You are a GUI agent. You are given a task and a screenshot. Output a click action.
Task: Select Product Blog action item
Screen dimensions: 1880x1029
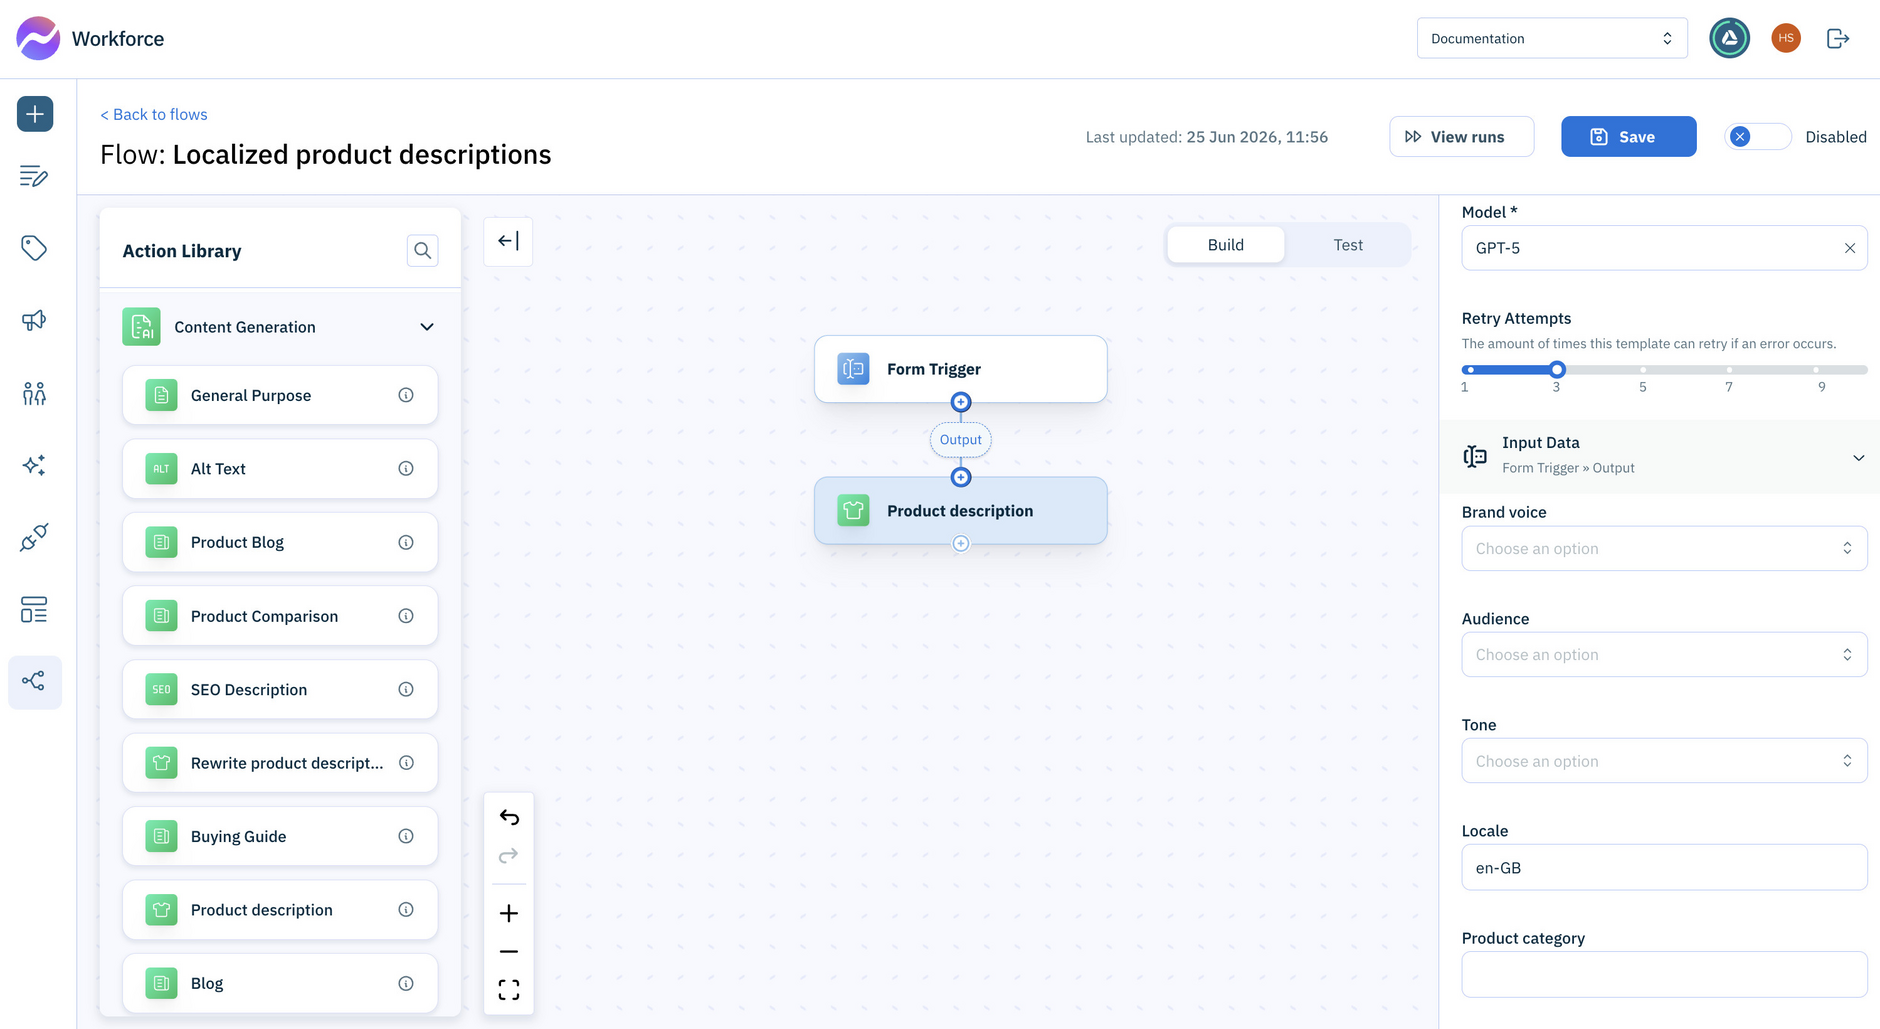pyautogui.click(x=280, y=542)
